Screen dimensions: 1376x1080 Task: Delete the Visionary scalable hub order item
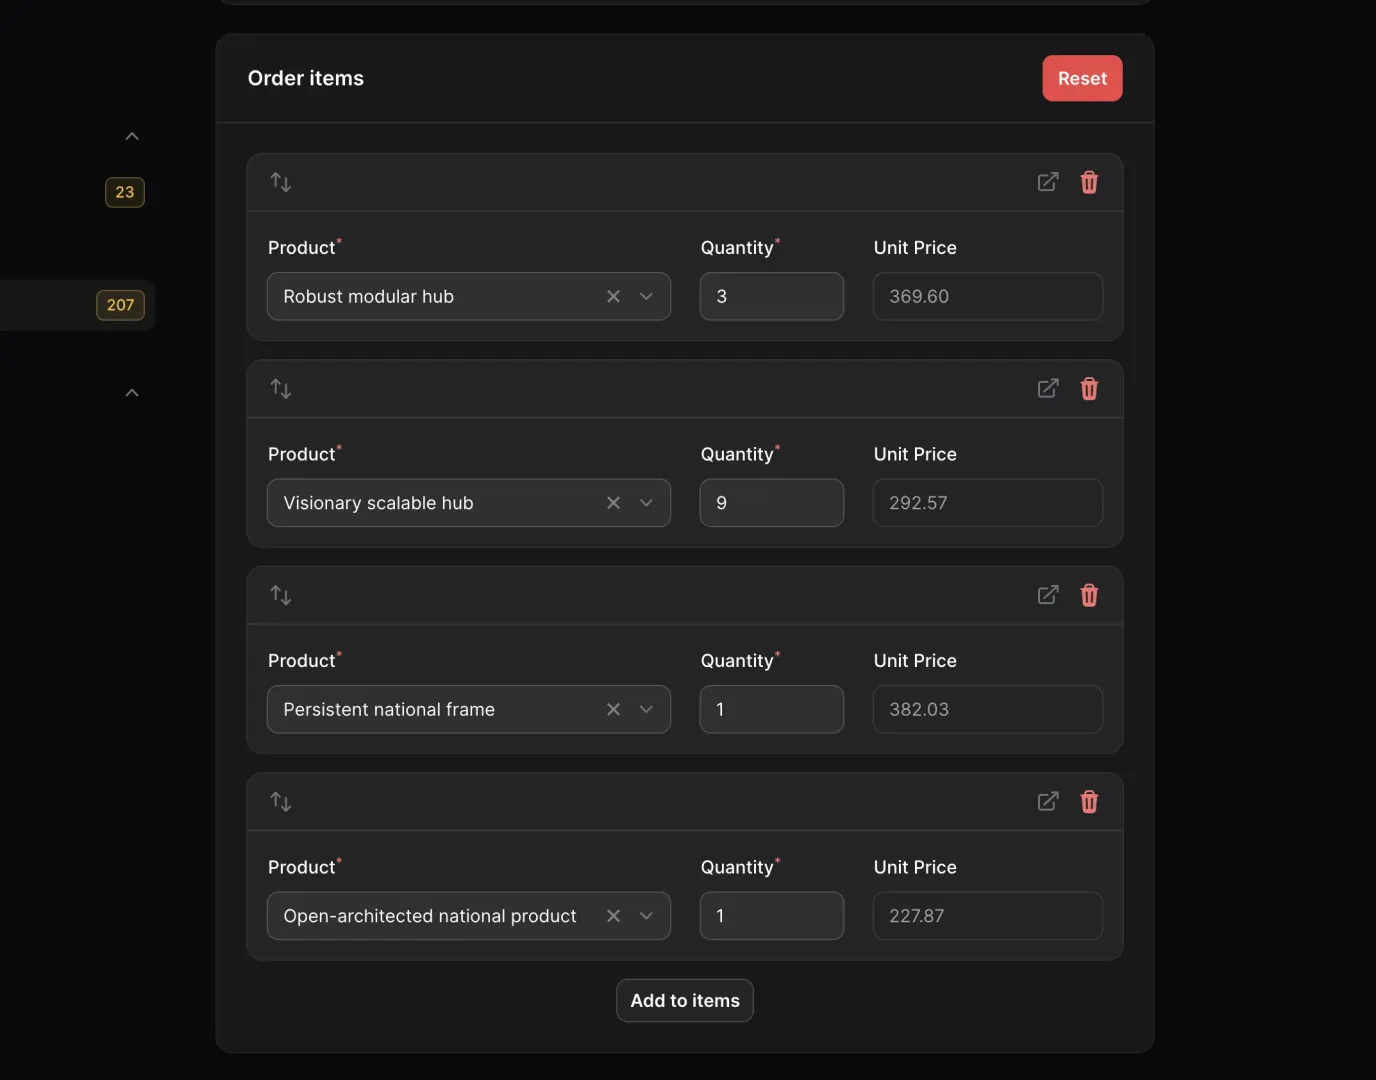[1089, 389]
